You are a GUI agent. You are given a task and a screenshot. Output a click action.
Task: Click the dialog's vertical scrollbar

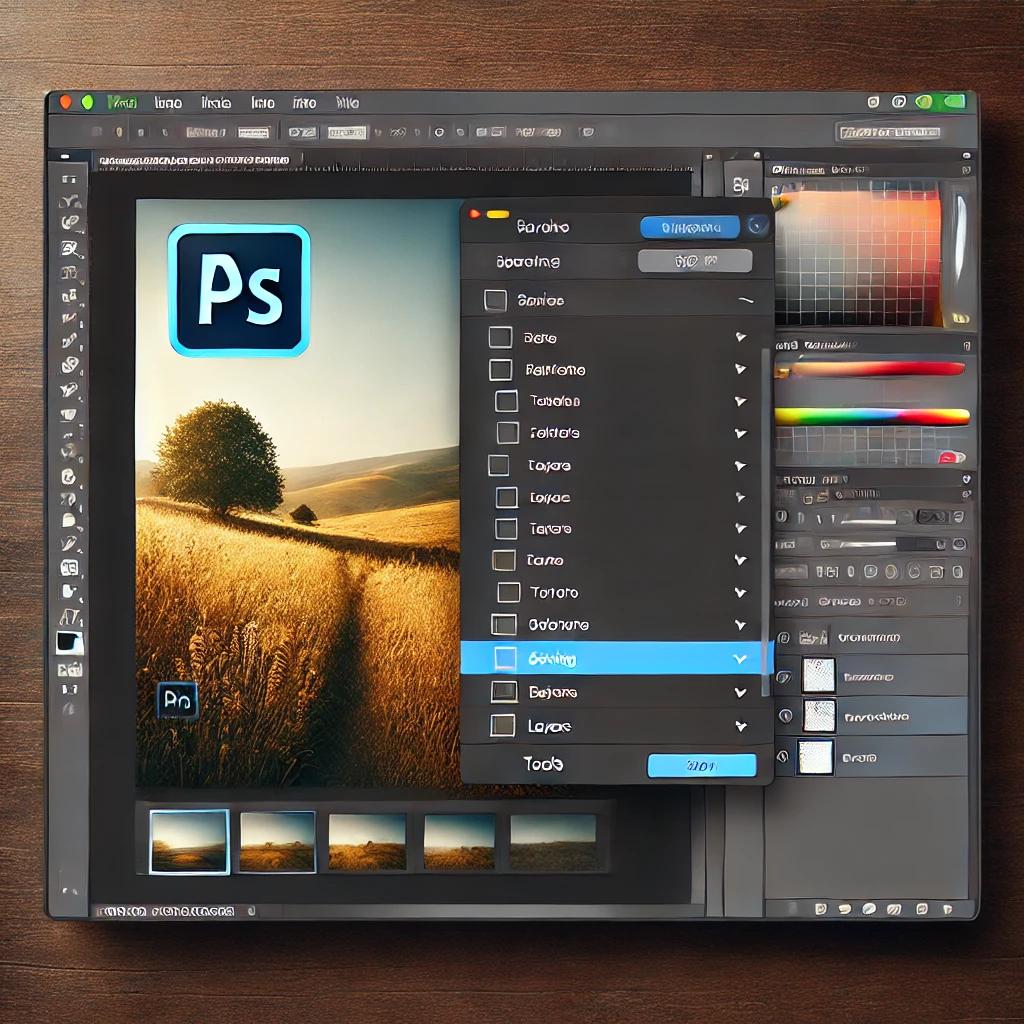(x=765, y=522)
